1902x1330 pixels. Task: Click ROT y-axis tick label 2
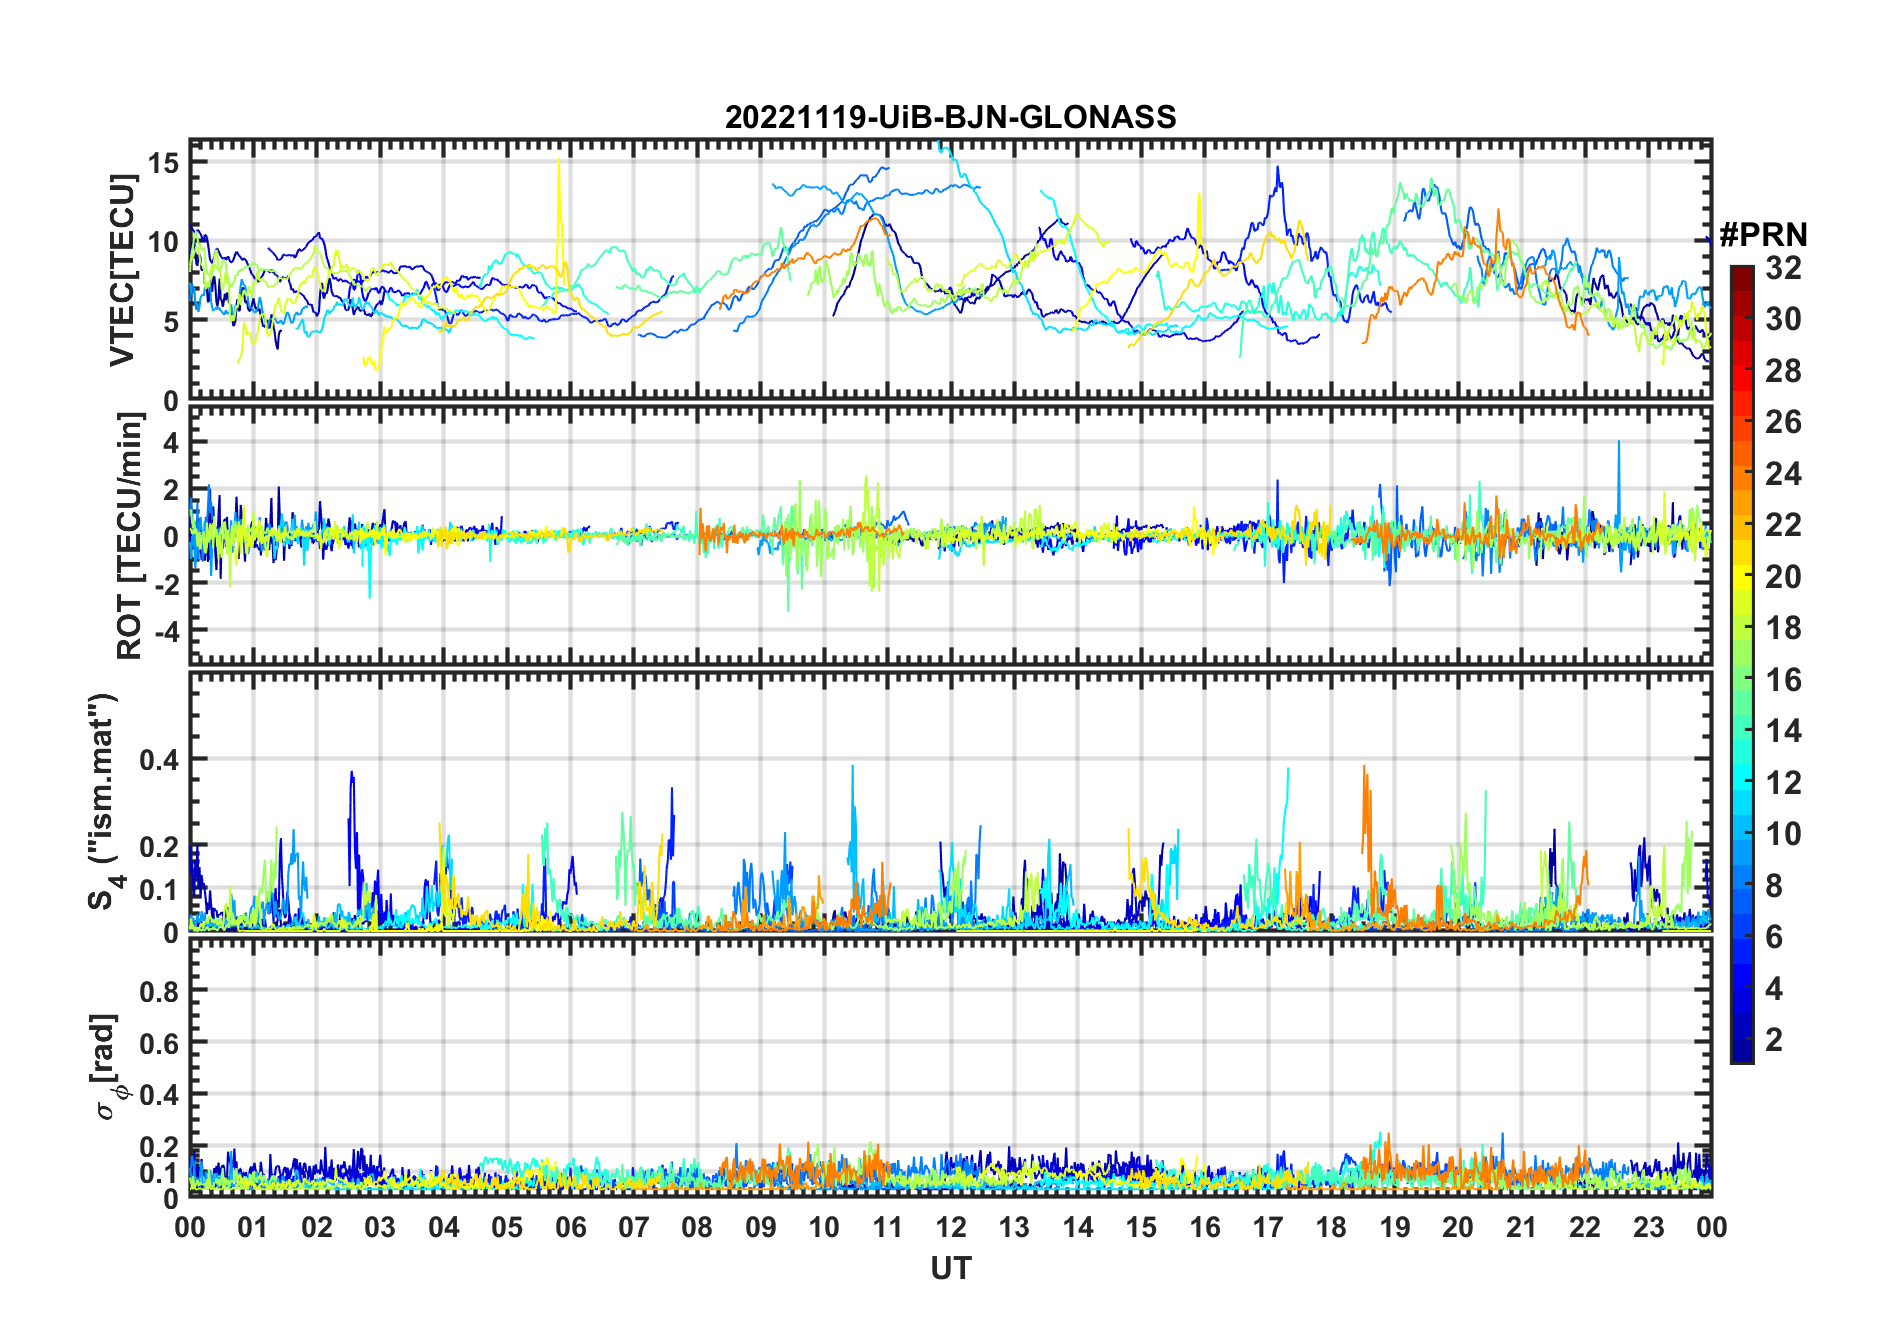(x=172, y=489)
